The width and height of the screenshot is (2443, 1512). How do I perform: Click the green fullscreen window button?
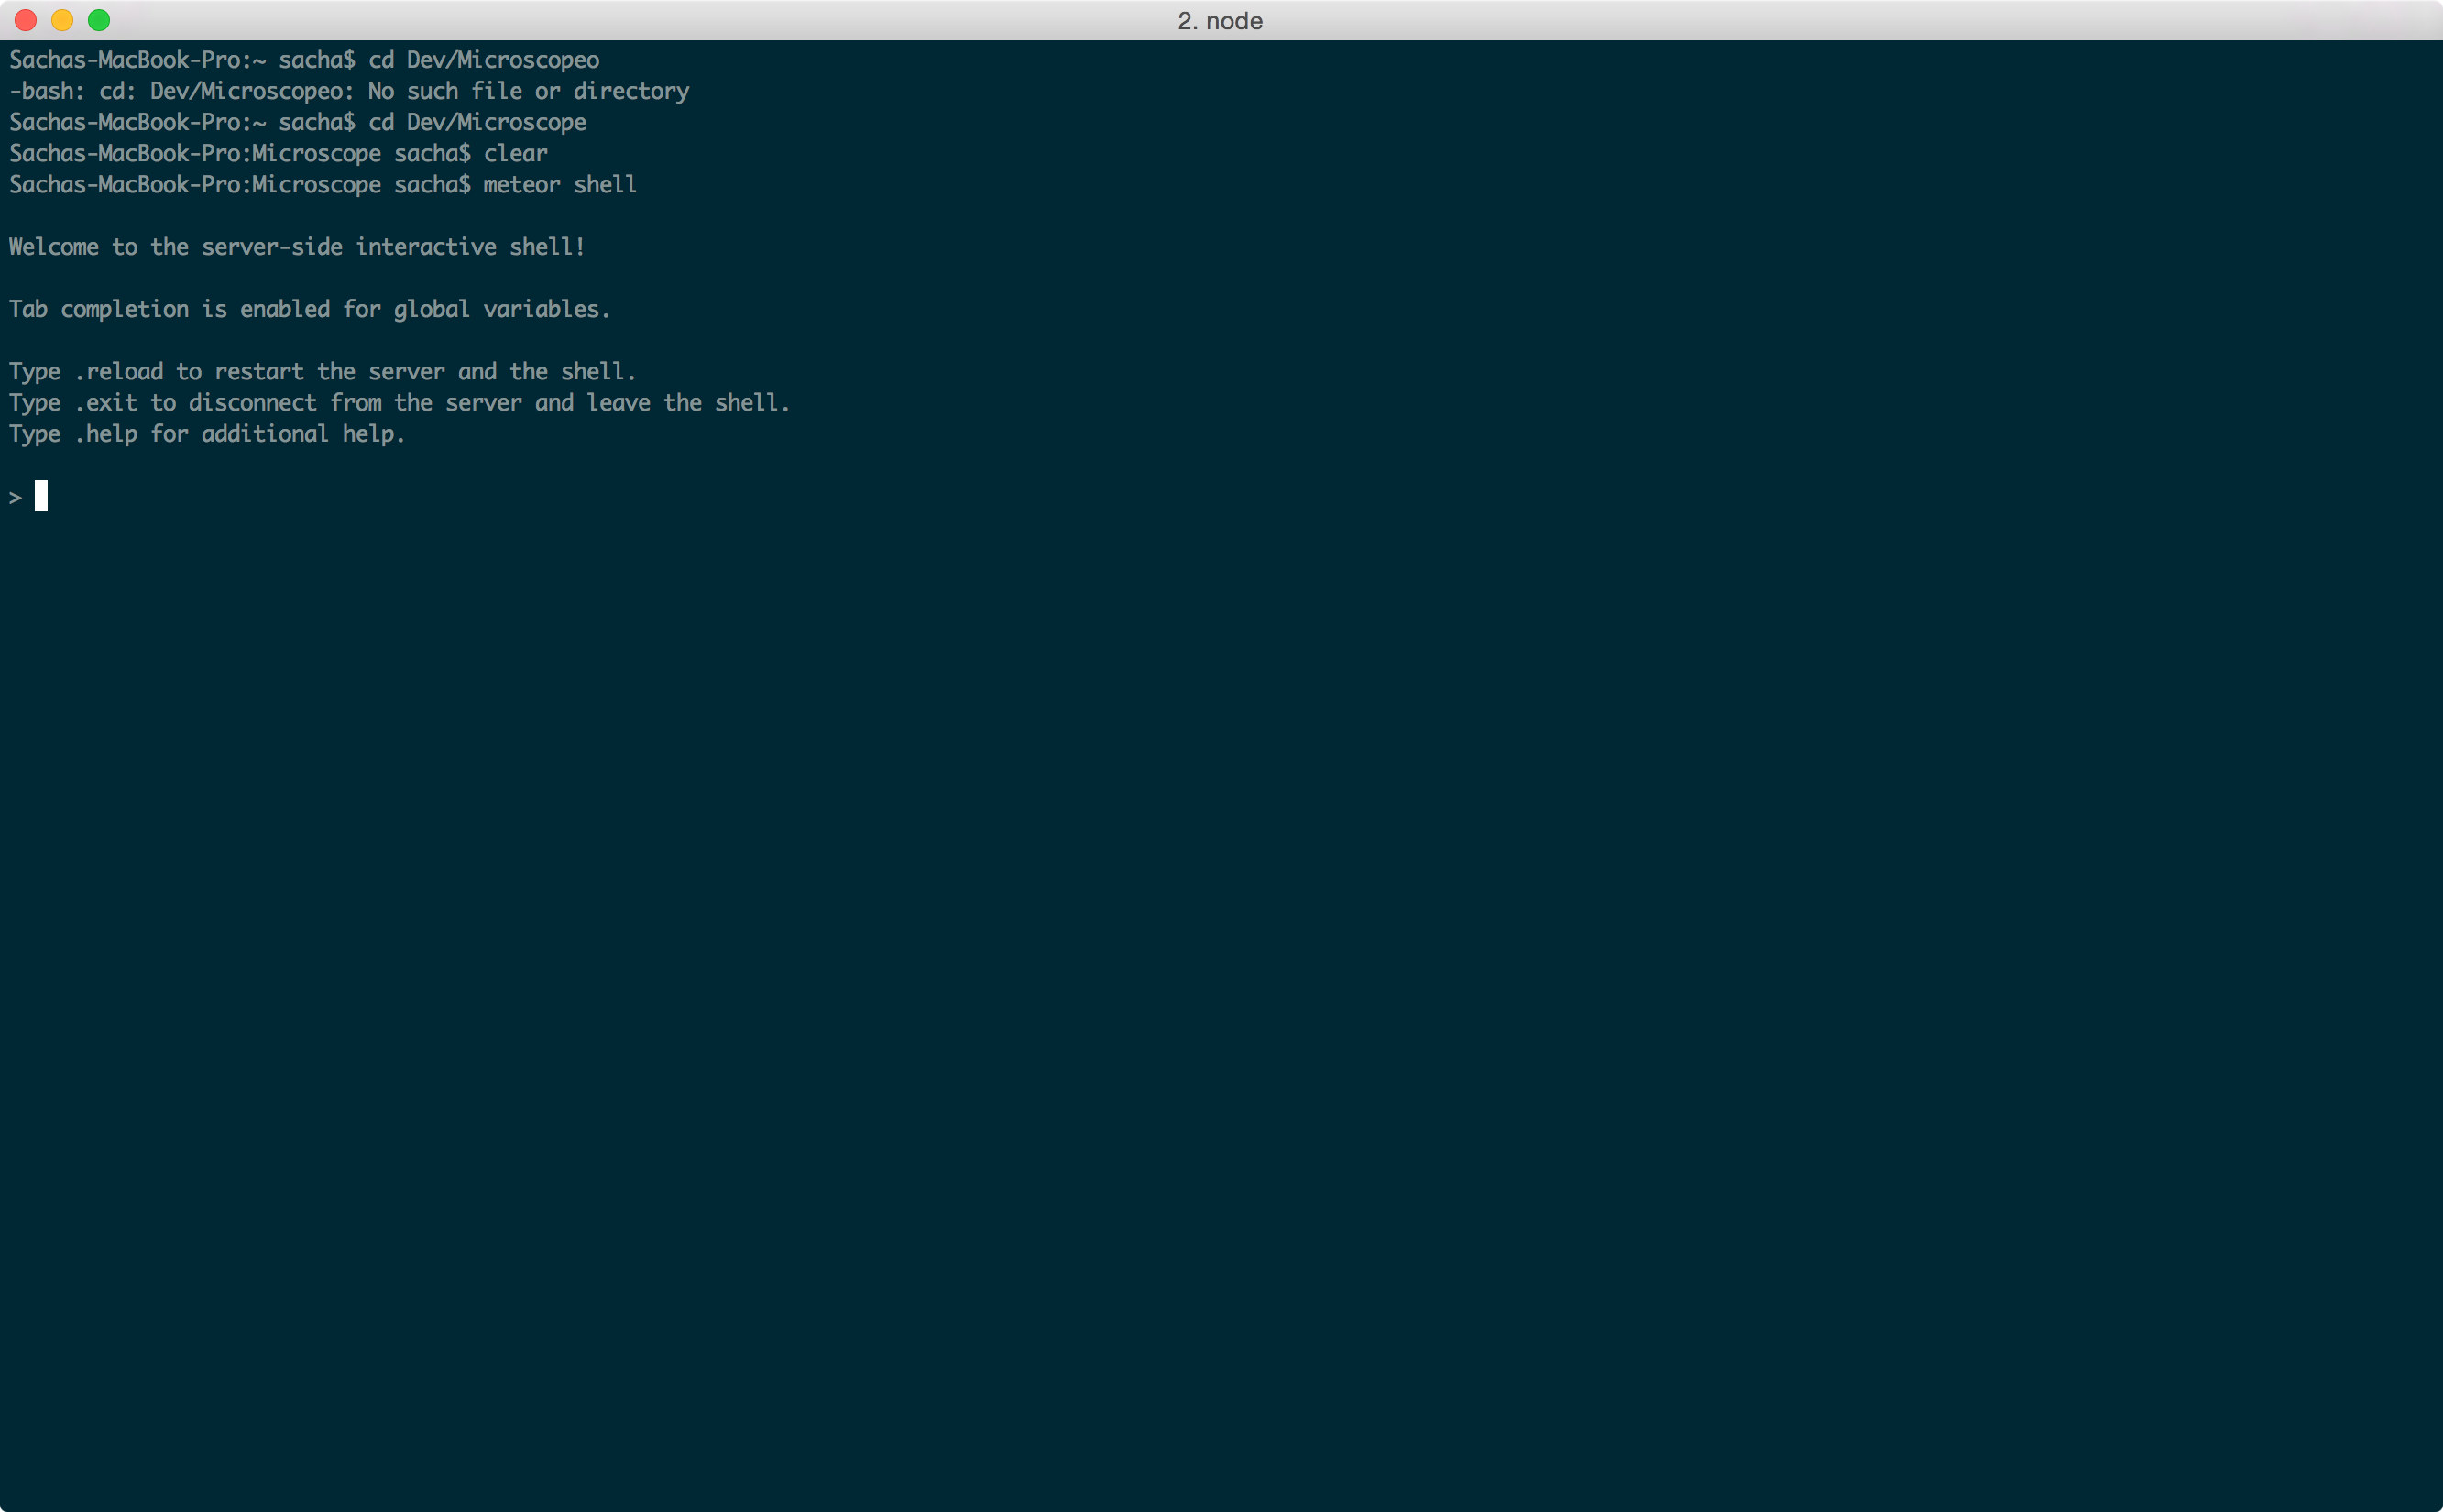(99, 20)
